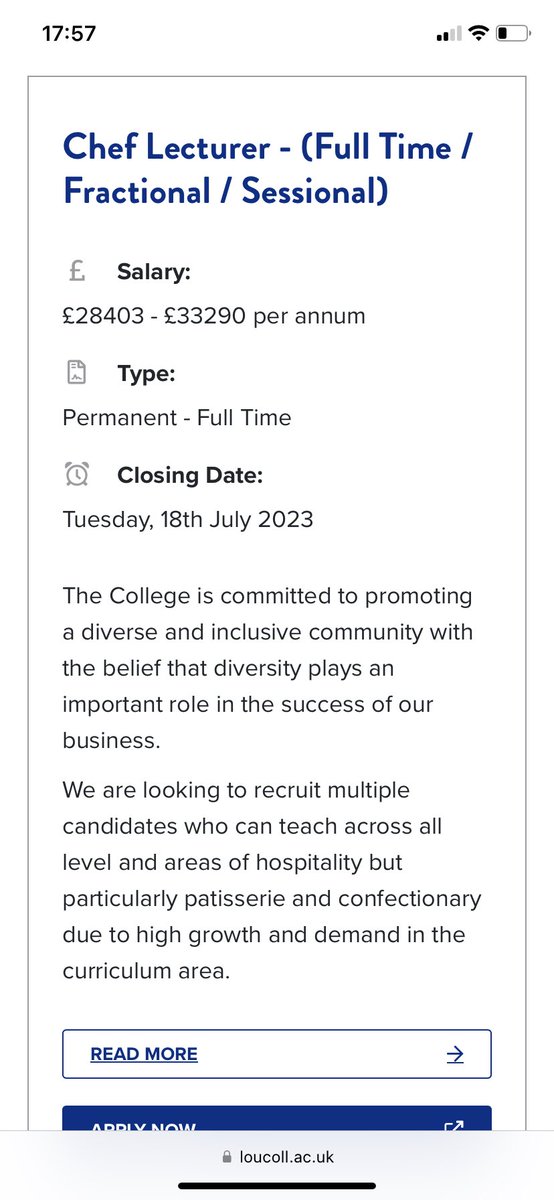
Task: Tap the Tuesday, 18th July 2023 date
Action: click(188, 519)
